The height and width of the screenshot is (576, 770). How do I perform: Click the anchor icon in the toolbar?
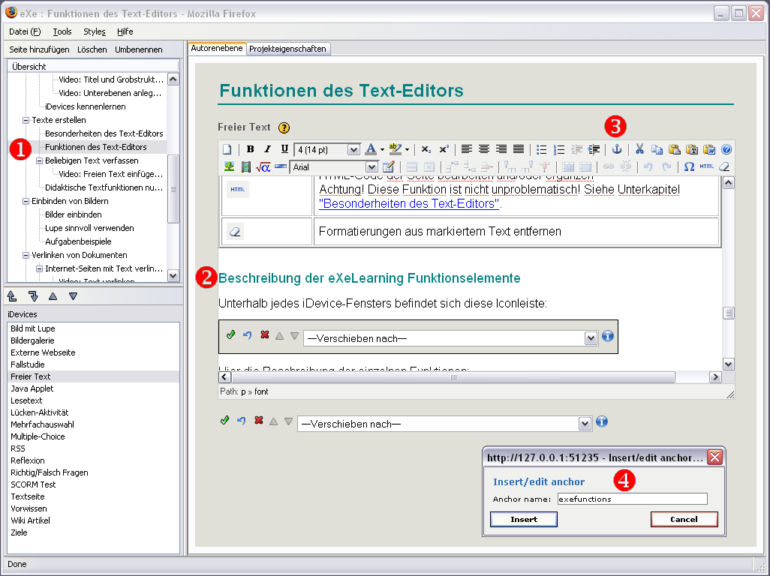coord(617,149)
